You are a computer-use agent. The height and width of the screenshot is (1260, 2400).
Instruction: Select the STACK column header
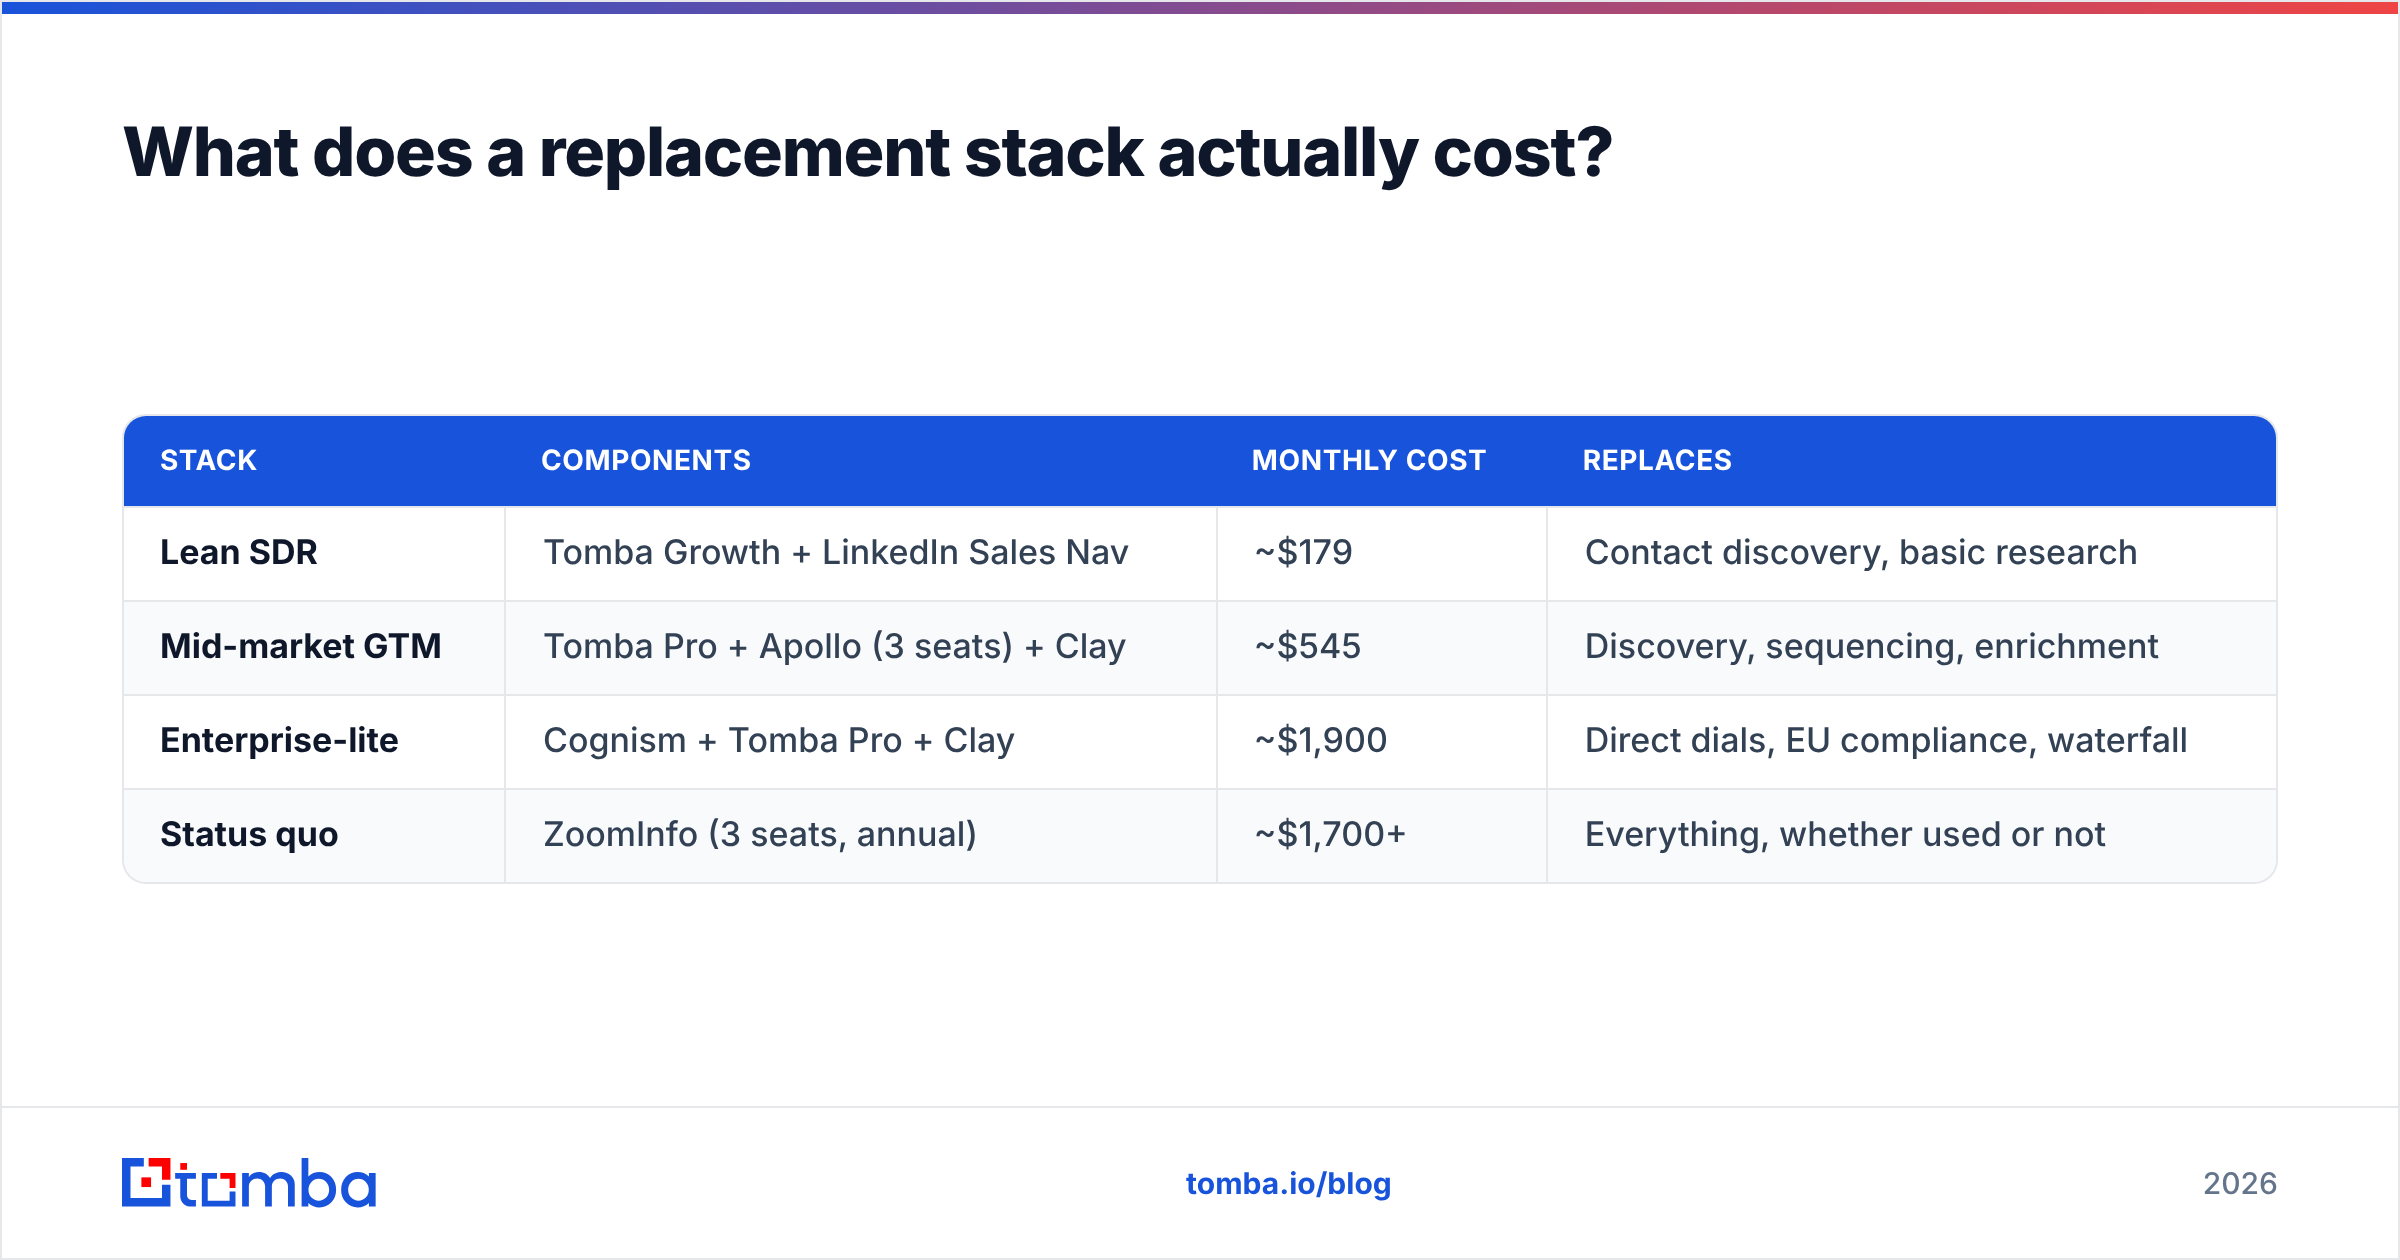tap(208, 460)
